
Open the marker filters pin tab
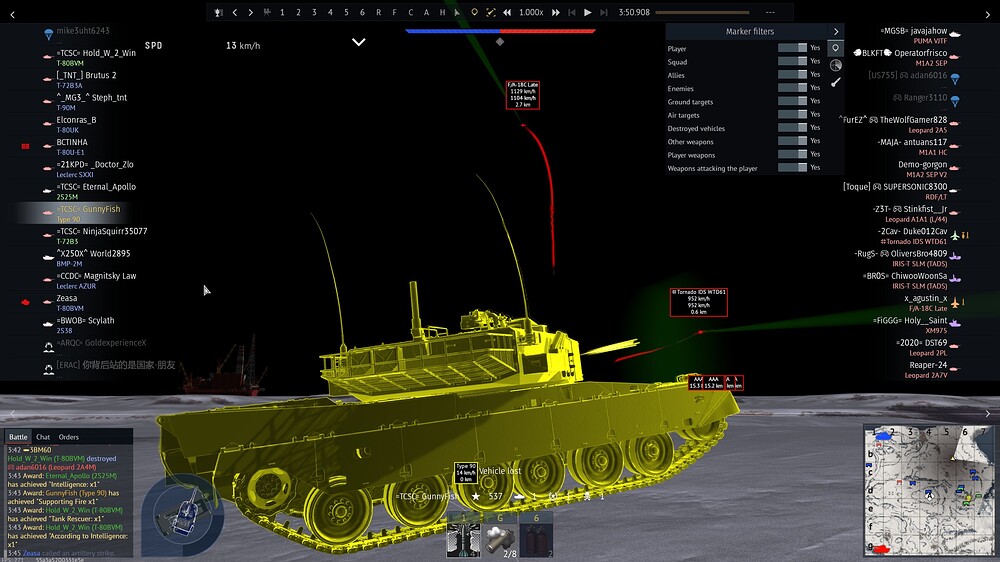[x=835, y=48]
